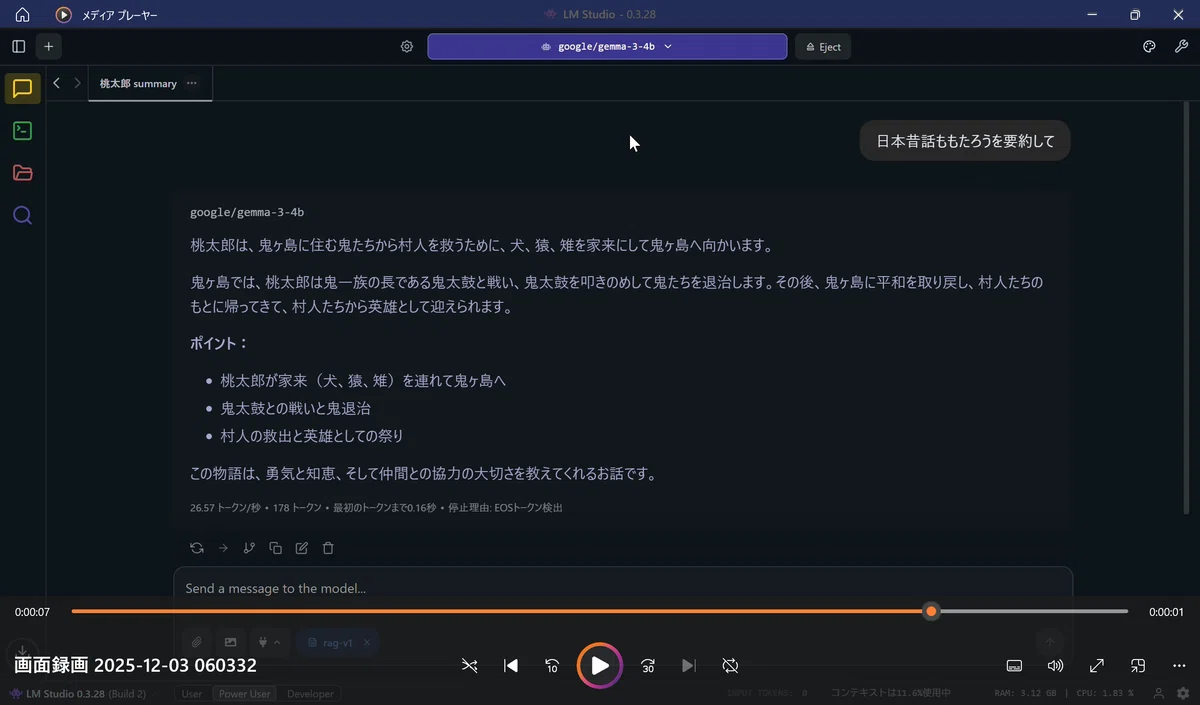The width and height of the screenshot is (1200, 705).
Task: Regenerate the assistant response
Action: [197, 548]
